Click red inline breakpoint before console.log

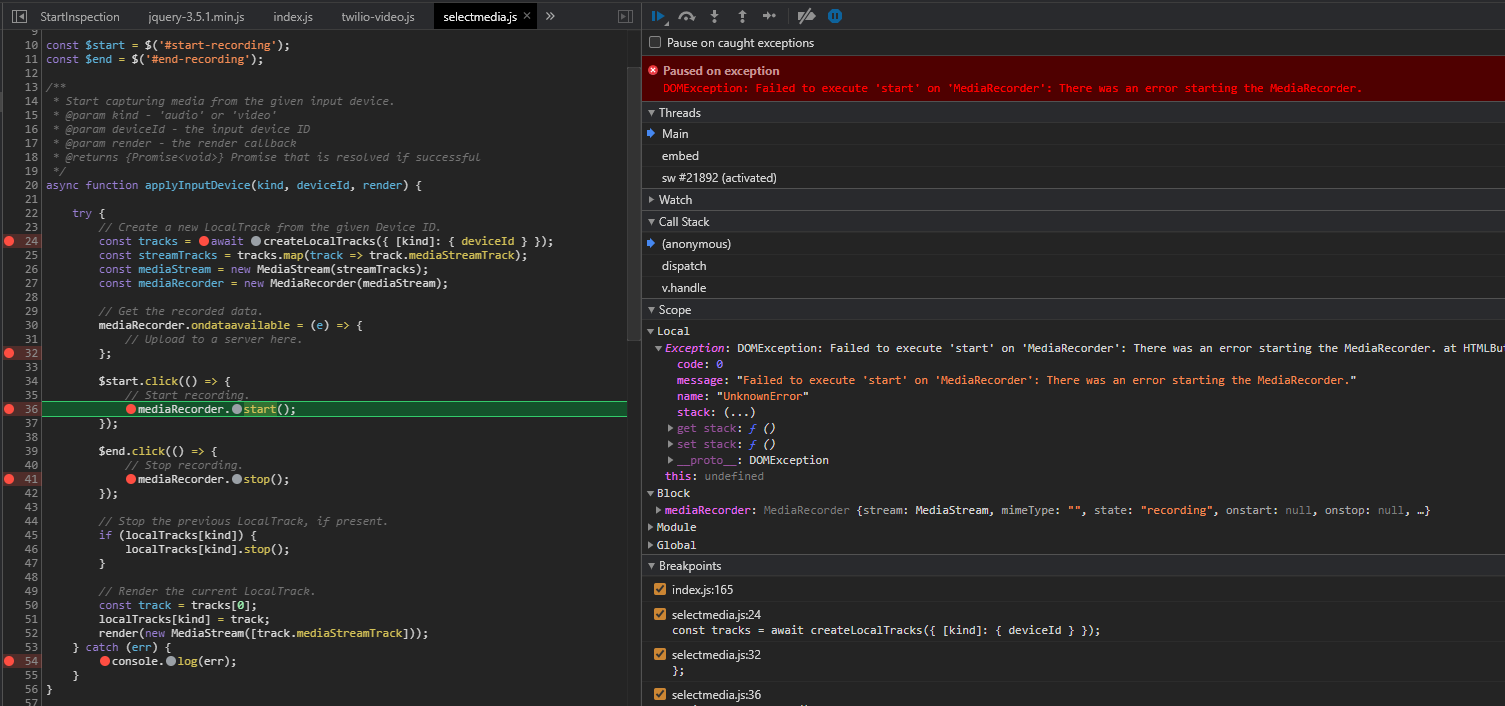tap(105, 661)
